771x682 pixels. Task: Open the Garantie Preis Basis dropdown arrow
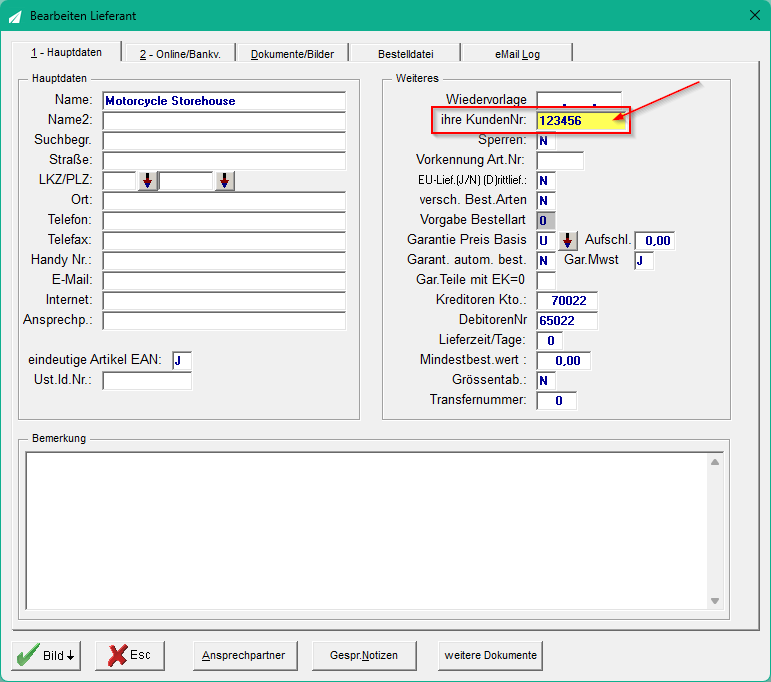(x=567, y=240)
